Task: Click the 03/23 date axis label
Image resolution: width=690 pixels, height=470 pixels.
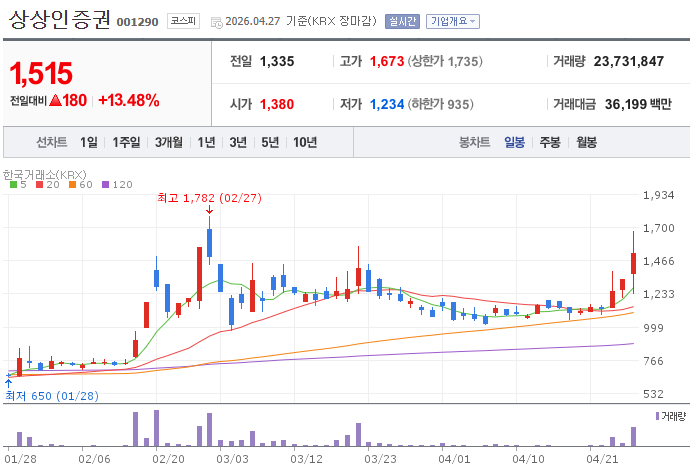Action: pos(380,459)
